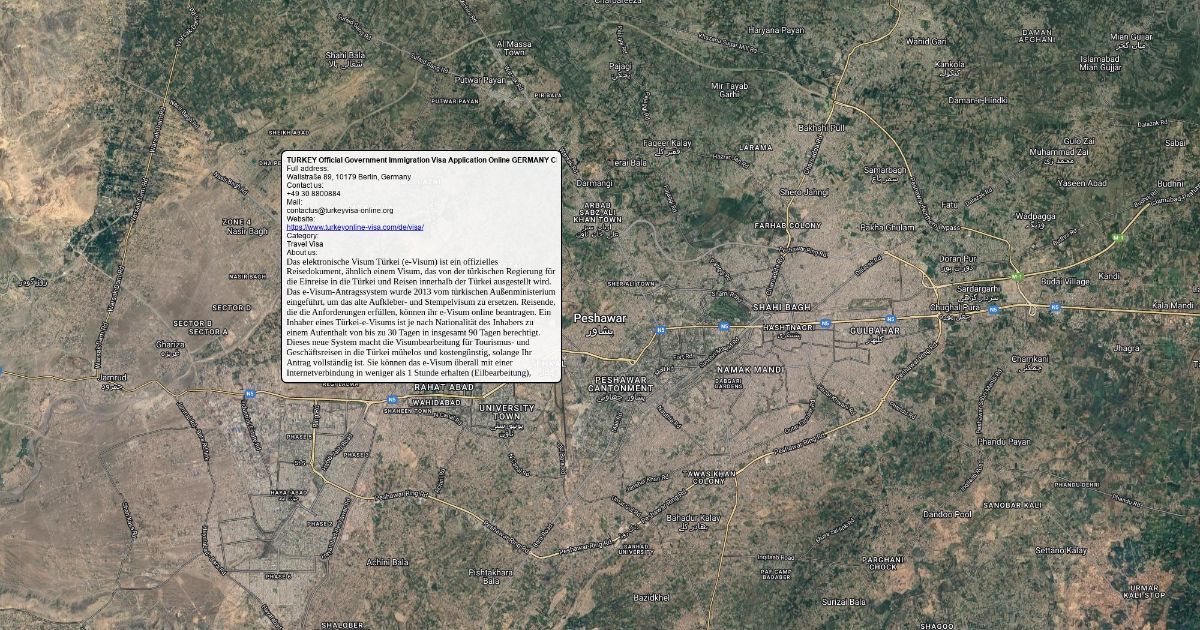The image size is (1200, 630).
Task: Click the 'Nasir Bagh' map label
Action: coord(247,231)
